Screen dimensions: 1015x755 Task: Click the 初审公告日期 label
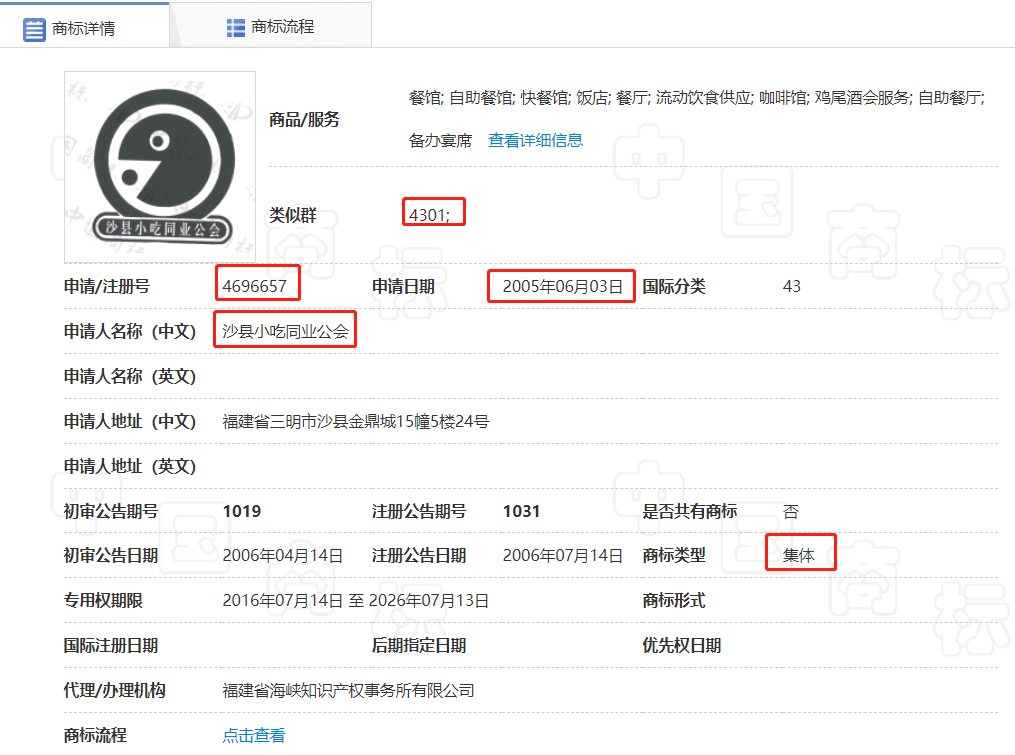[x=111, y=556]
